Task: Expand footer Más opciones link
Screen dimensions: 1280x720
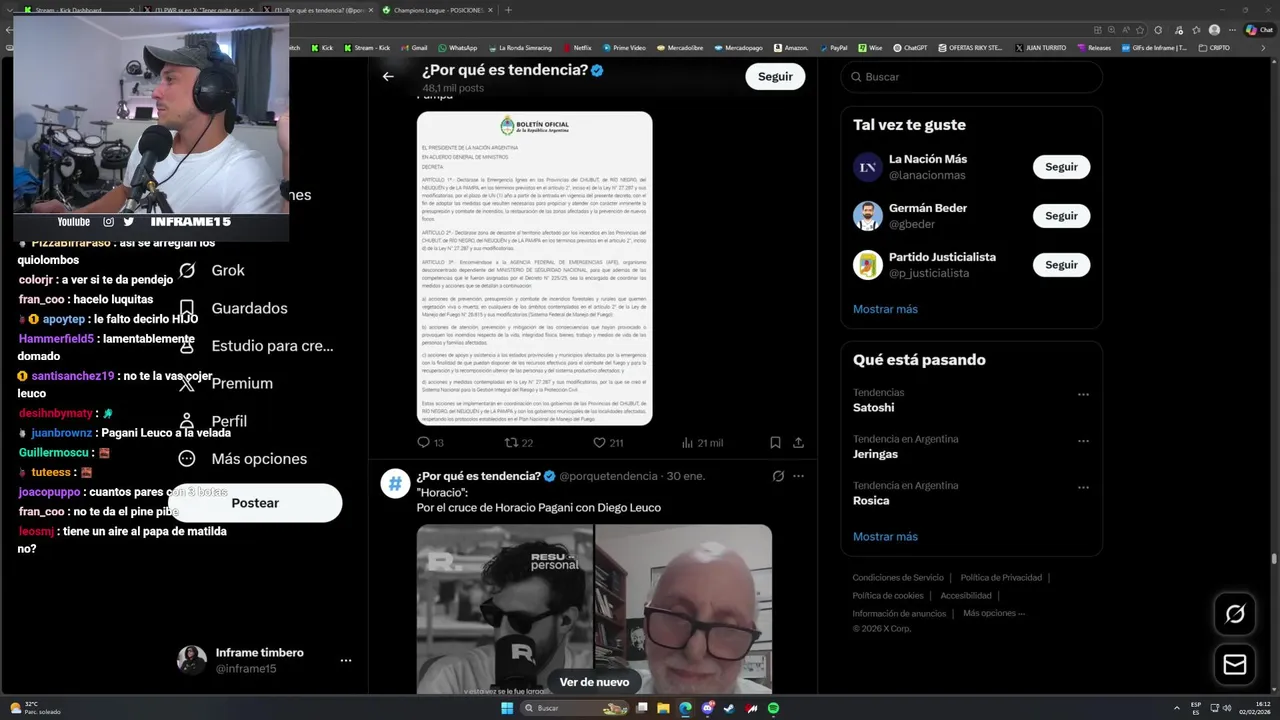Action: tap(994, 613)
